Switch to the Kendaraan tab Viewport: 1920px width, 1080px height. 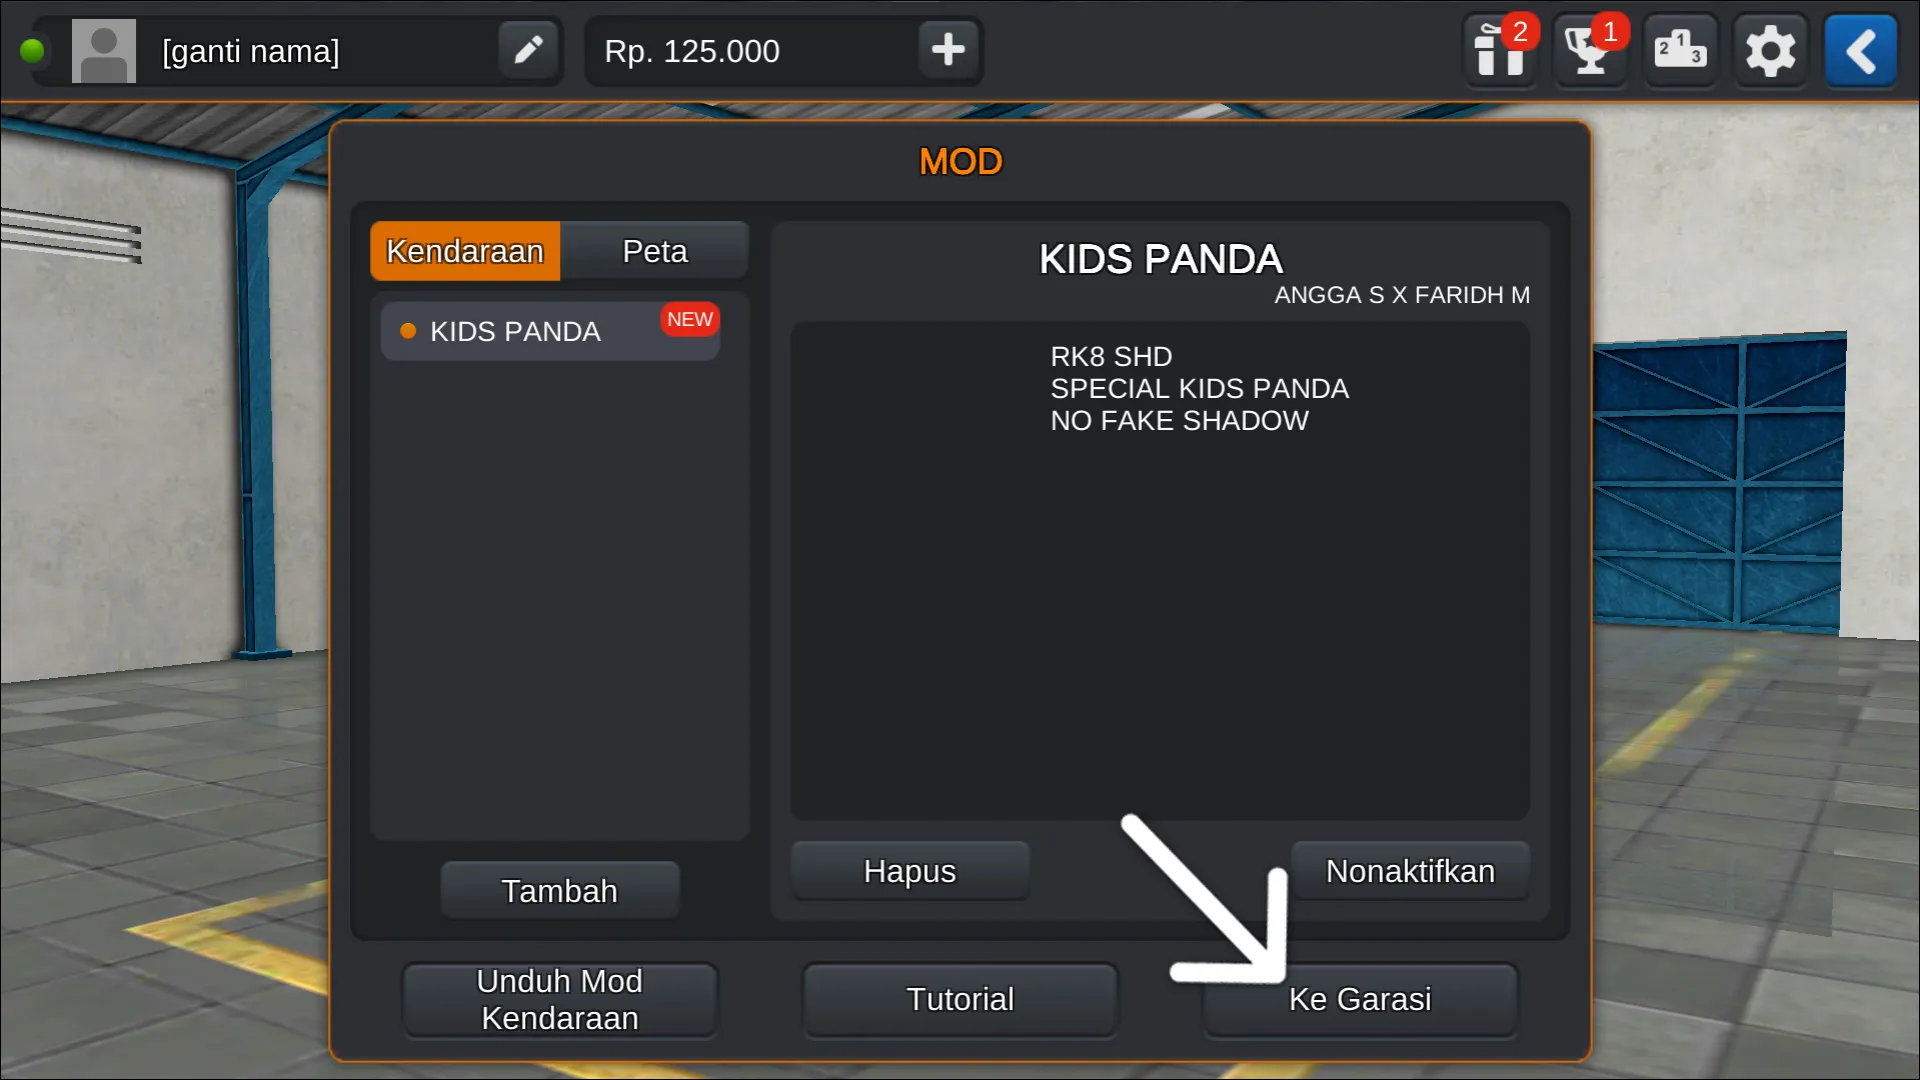pyautogui.click(x=465, y=251)
